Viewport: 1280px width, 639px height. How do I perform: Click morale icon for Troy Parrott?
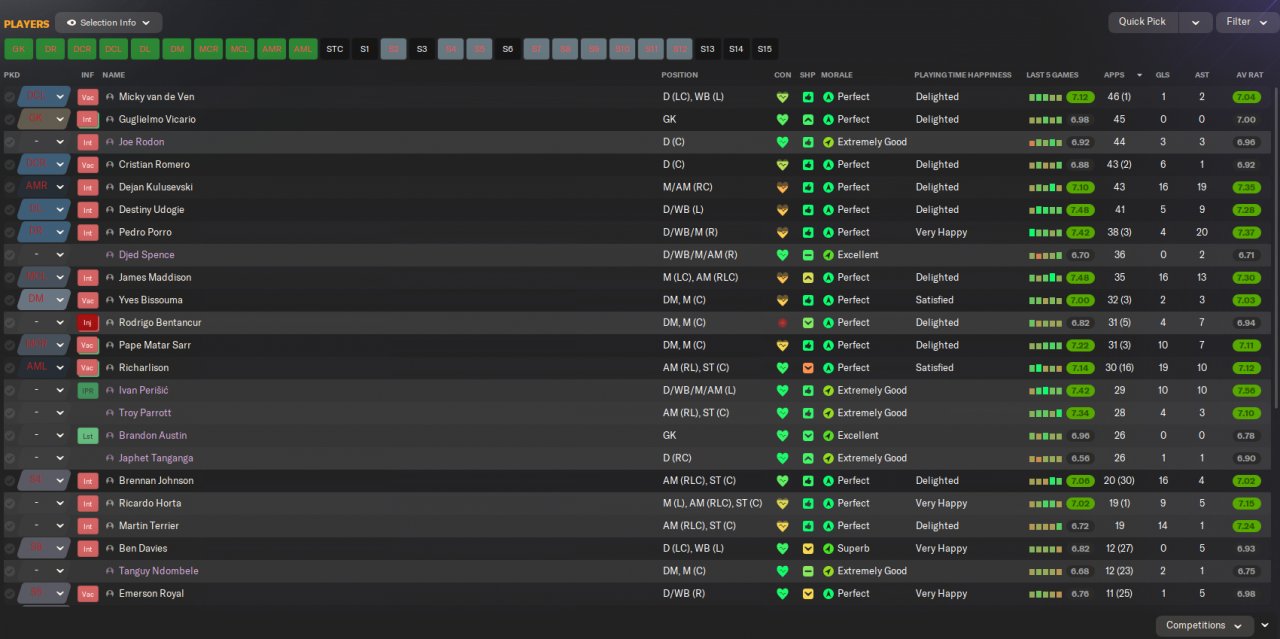point(828,413)
